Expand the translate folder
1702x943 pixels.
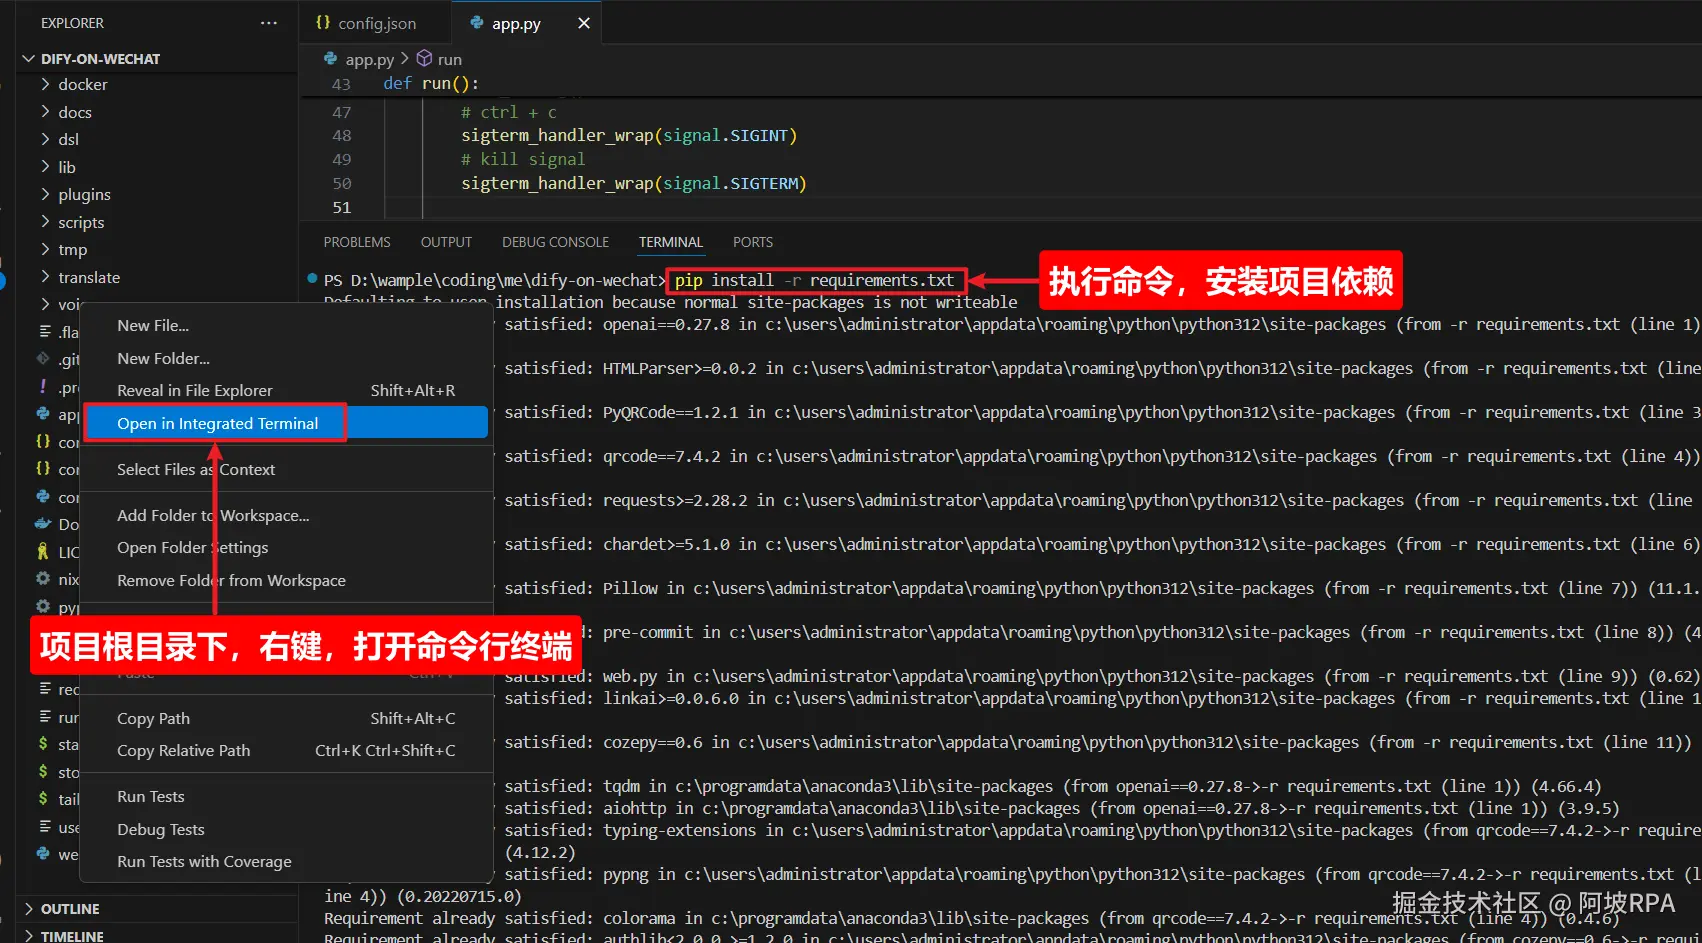[x=158, y=277]
